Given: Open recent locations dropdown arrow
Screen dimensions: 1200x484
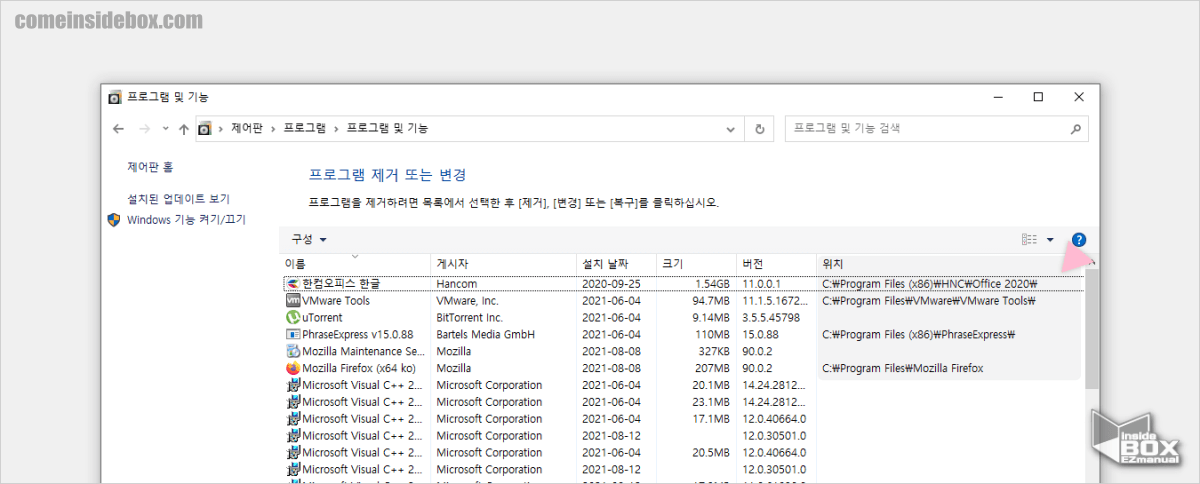Looking at the screenshot, I should click(165, 129).
